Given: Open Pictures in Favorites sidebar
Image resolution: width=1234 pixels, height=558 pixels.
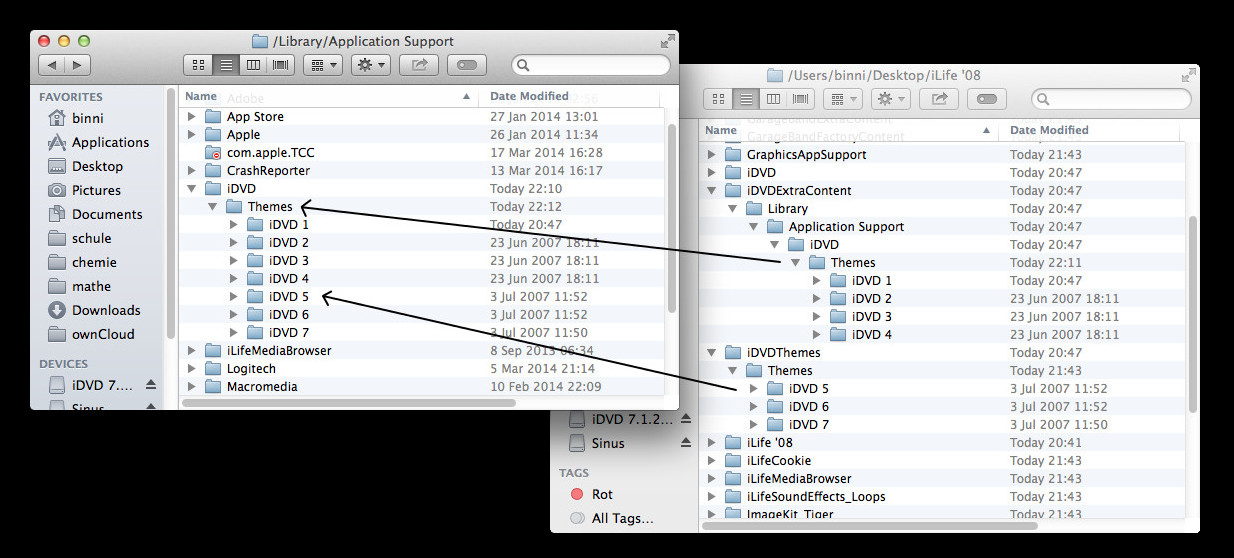Looking at the screenshot, I should [85, 190].
